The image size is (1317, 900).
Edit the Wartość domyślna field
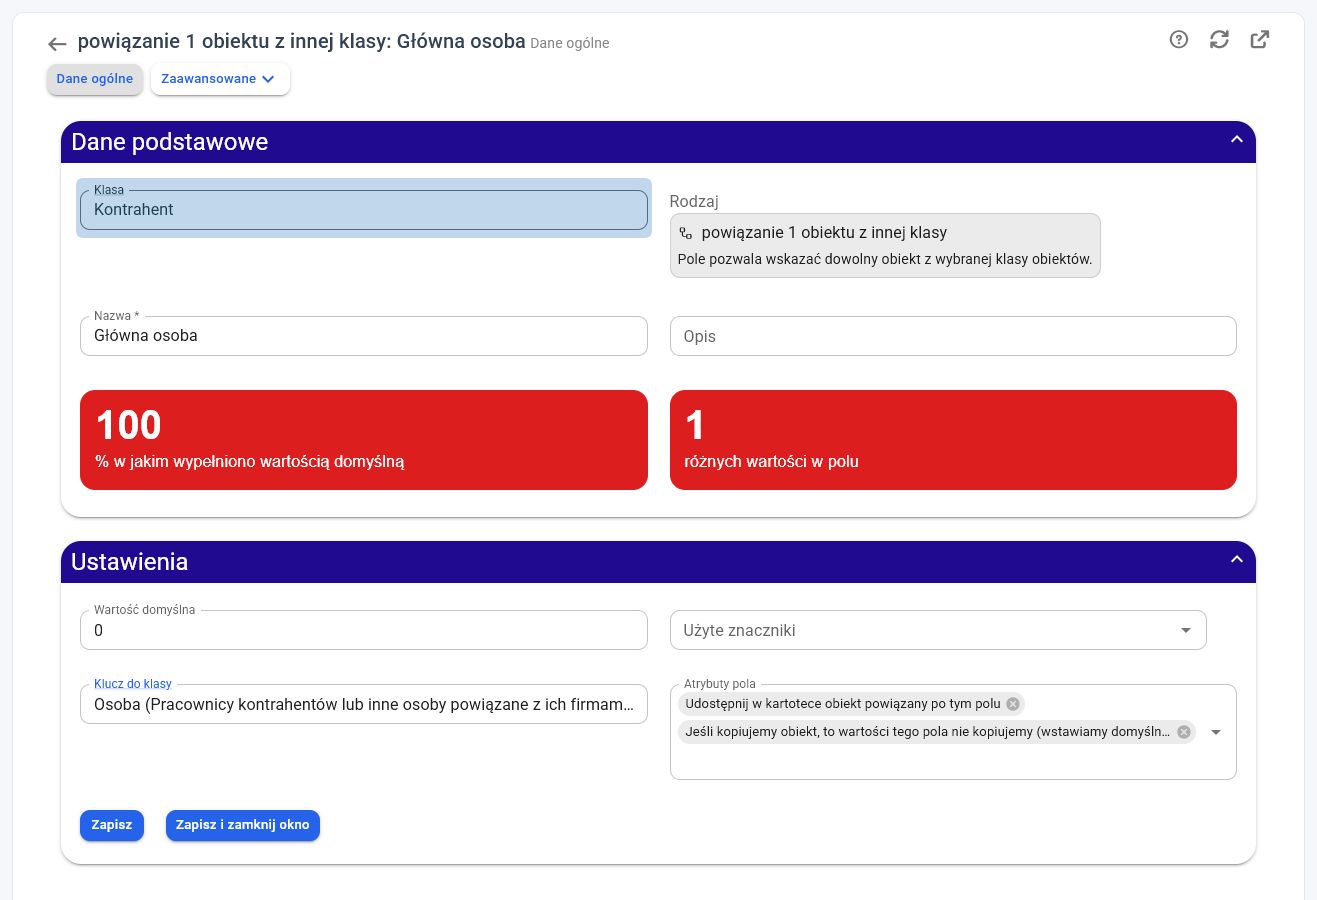(x=364, y=630)
